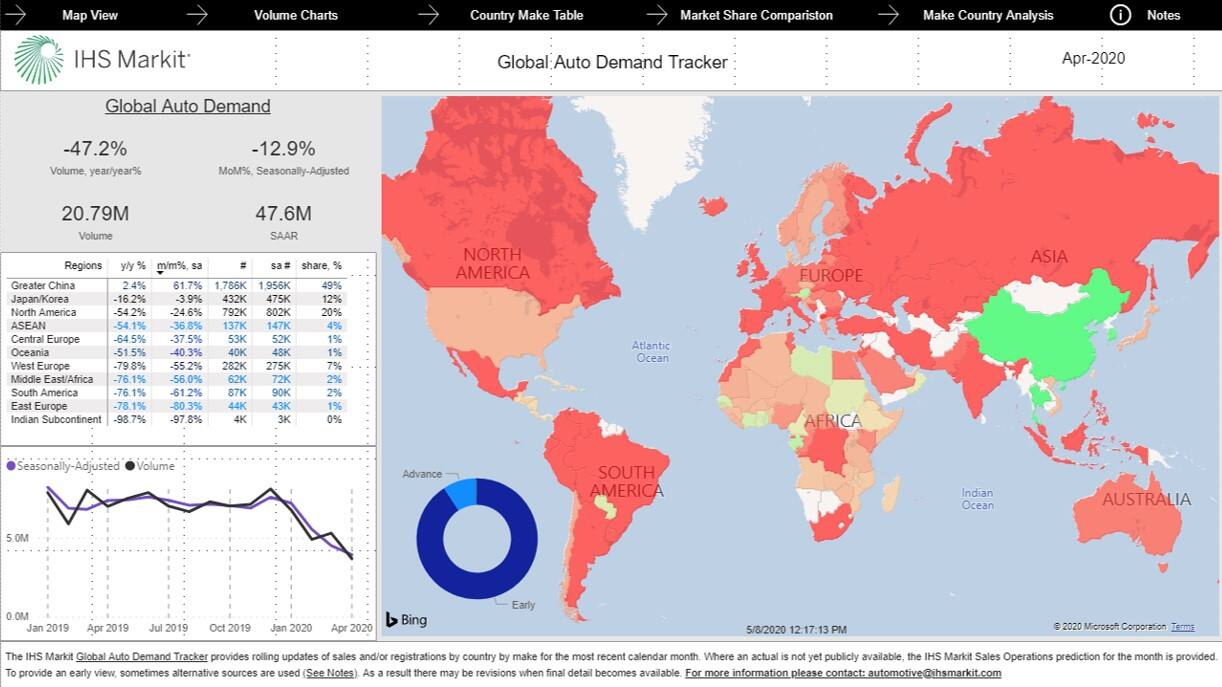Open the Map View page

coord(89,15)
